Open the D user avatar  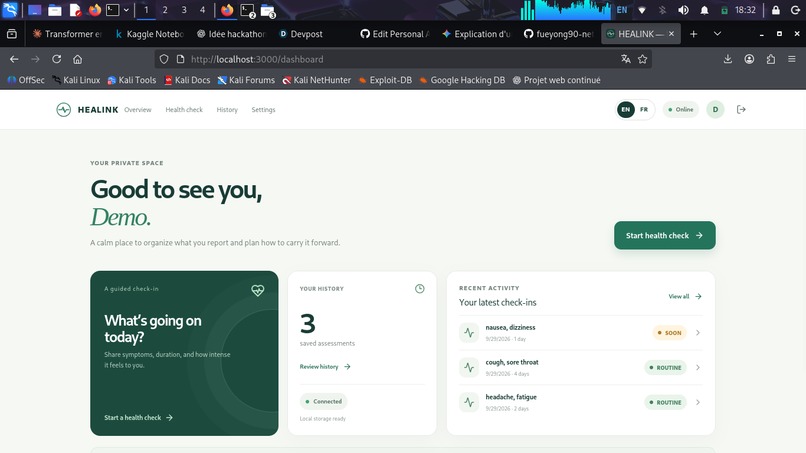coord(715,110)
